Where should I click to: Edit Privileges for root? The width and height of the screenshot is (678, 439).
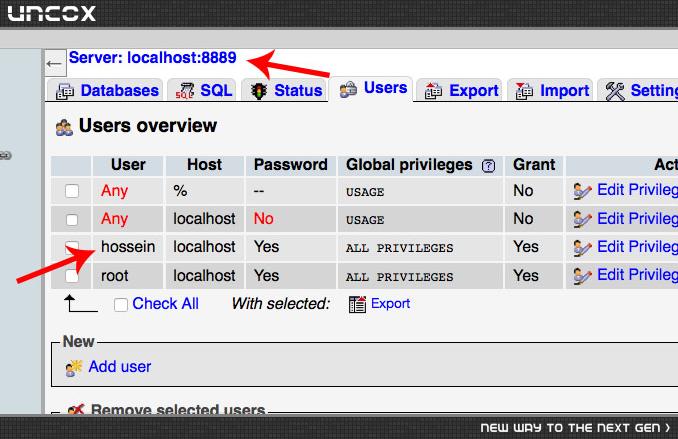pos(637,275)
